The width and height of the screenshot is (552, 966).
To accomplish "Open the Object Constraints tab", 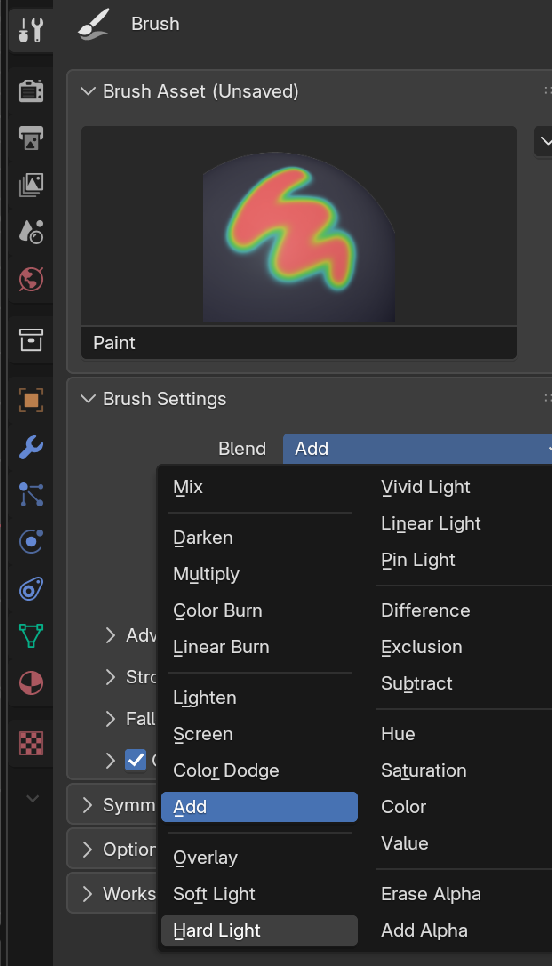I will point(30,589).
